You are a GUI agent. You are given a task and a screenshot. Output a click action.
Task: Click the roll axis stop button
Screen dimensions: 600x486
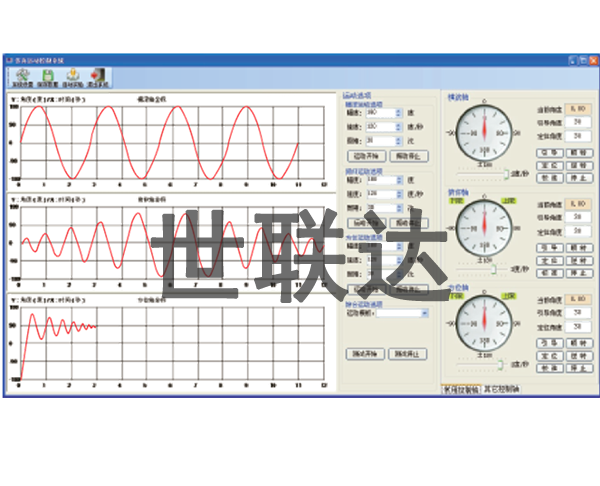(579, 178)
